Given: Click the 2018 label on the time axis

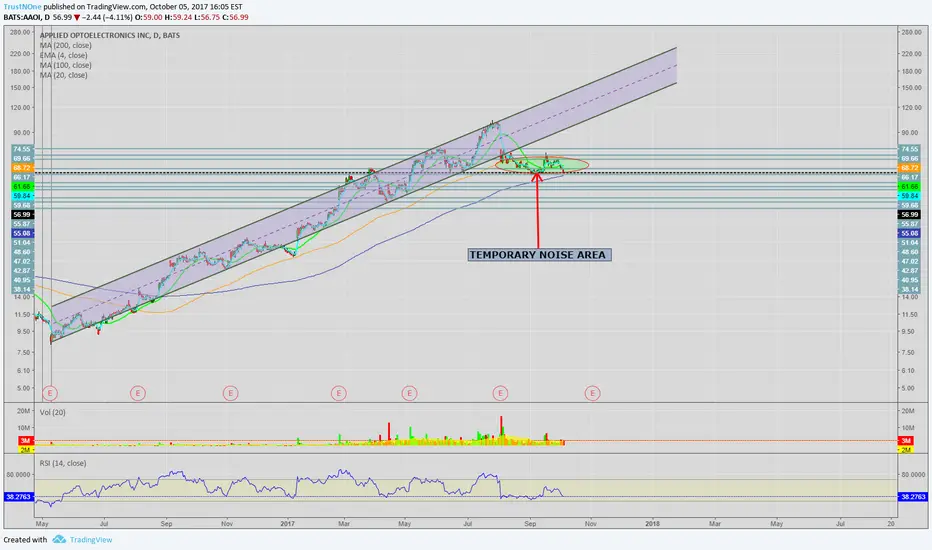Looking at the screenshot, I should pyautogui.click(x=652, y=524).
